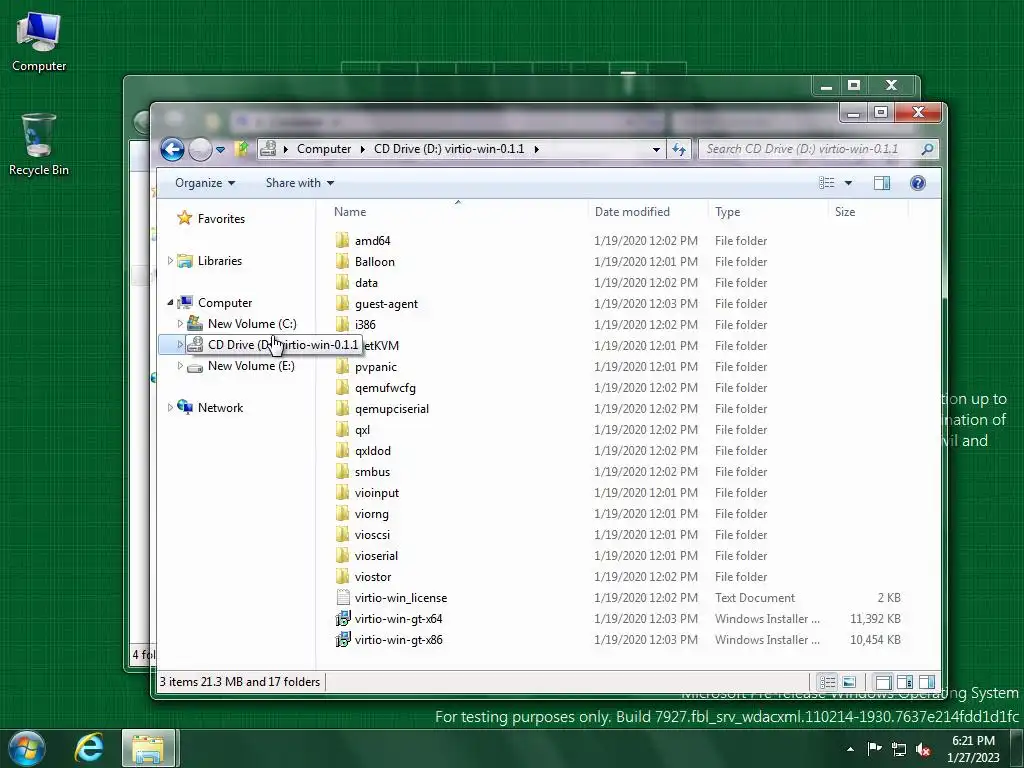Screen dimensions: 1024x768
Task: Expand New Volume (C:) tree node
Action: pyautogui.click(x=180, y=323)
